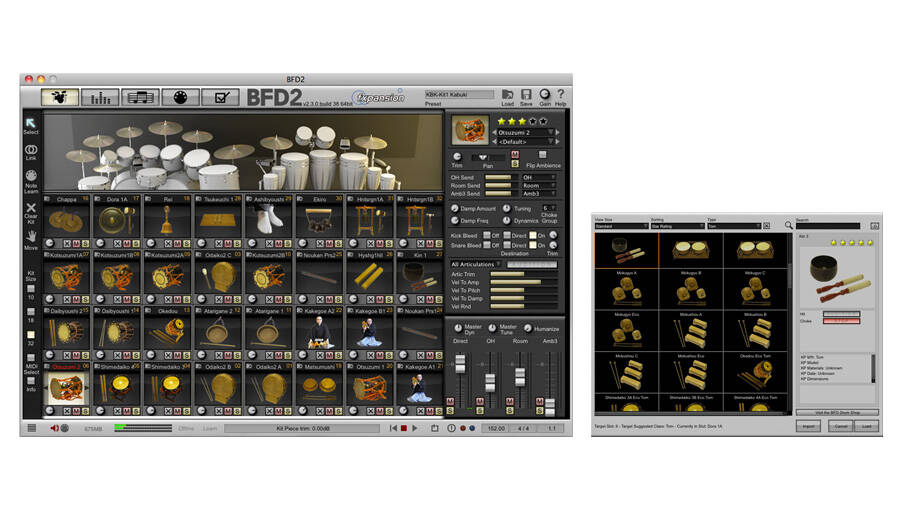Toggle the MIDI Select option
The image size is (900, 511).
[31, 358]
